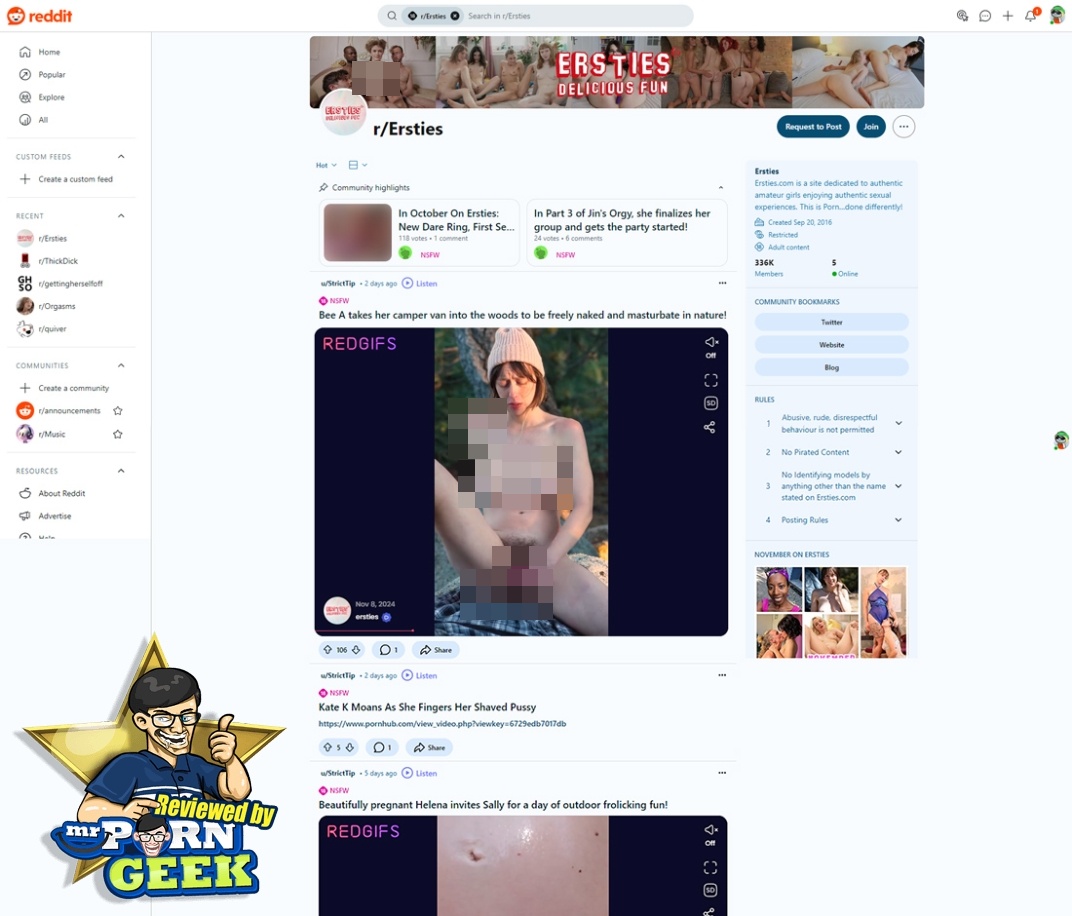
Task: Click the Request to Post button
Action: click(813, 127)
